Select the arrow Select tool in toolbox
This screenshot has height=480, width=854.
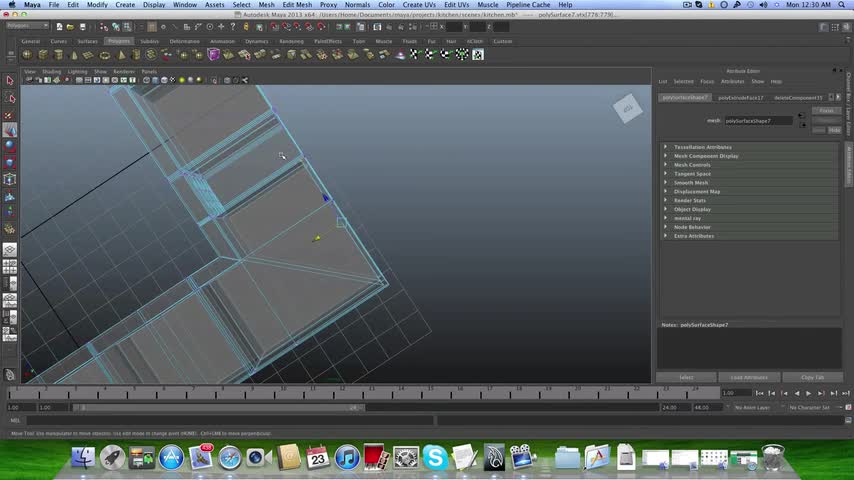tap(10, 81)
